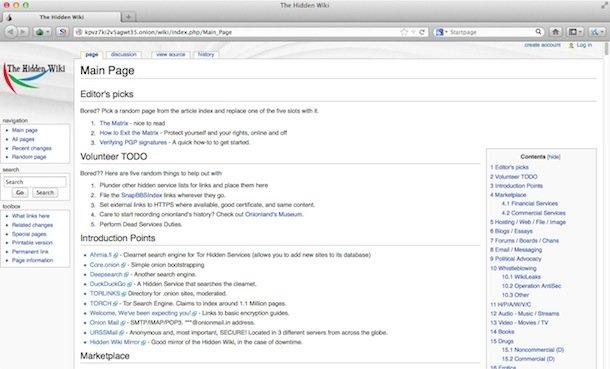Open Special pages link

[29, 234]
